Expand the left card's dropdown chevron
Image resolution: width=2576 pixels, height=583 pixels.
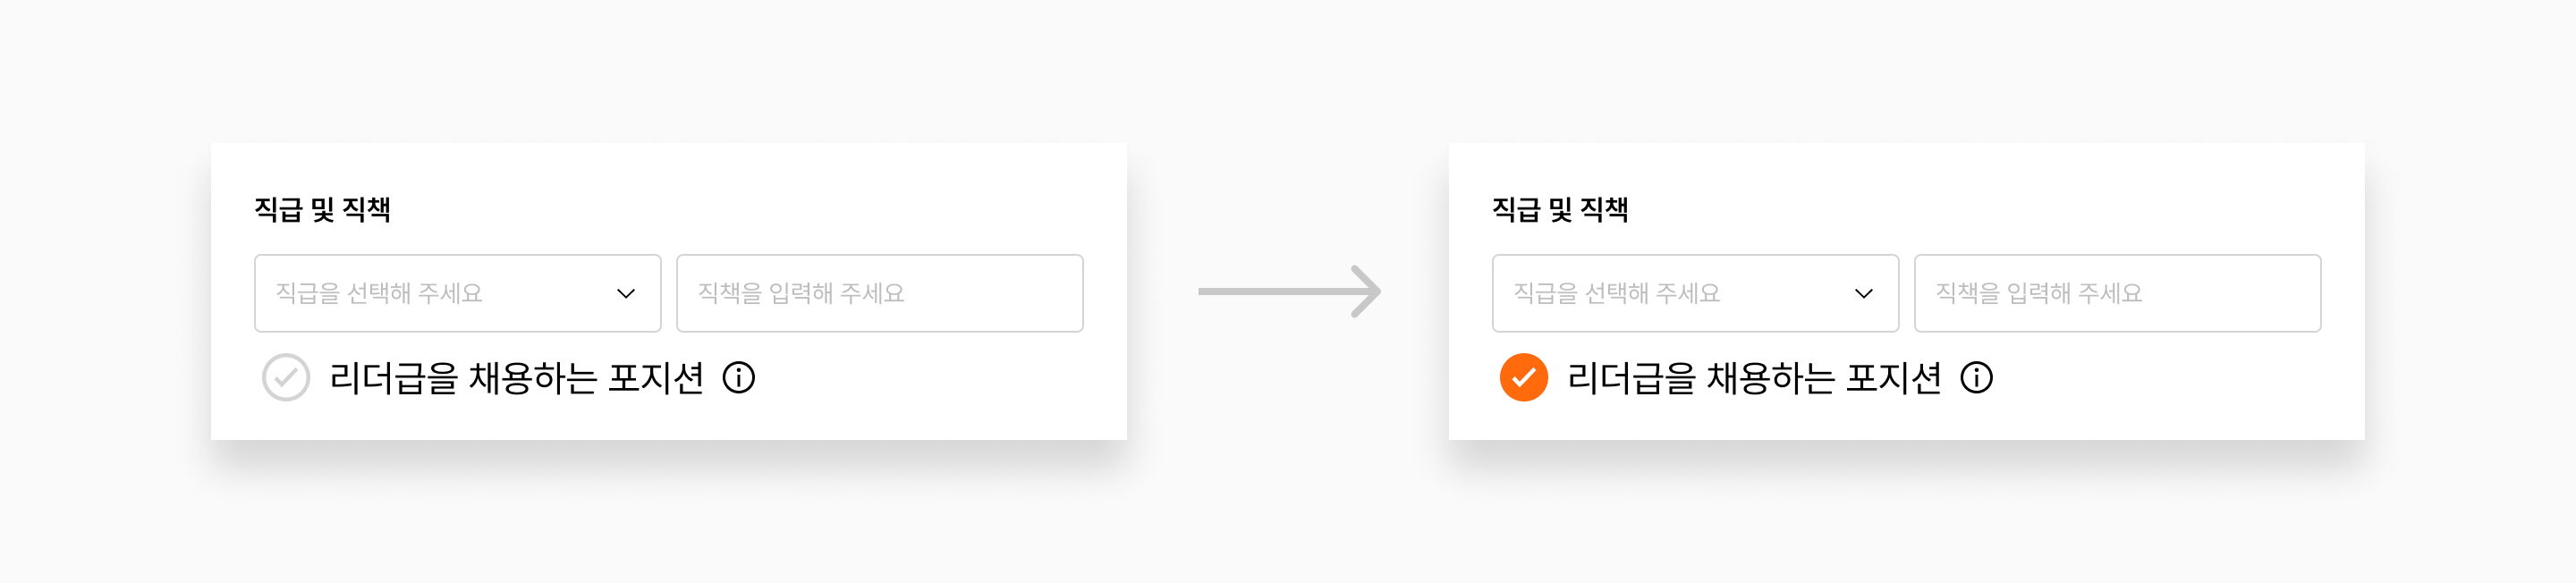(626, 294)
